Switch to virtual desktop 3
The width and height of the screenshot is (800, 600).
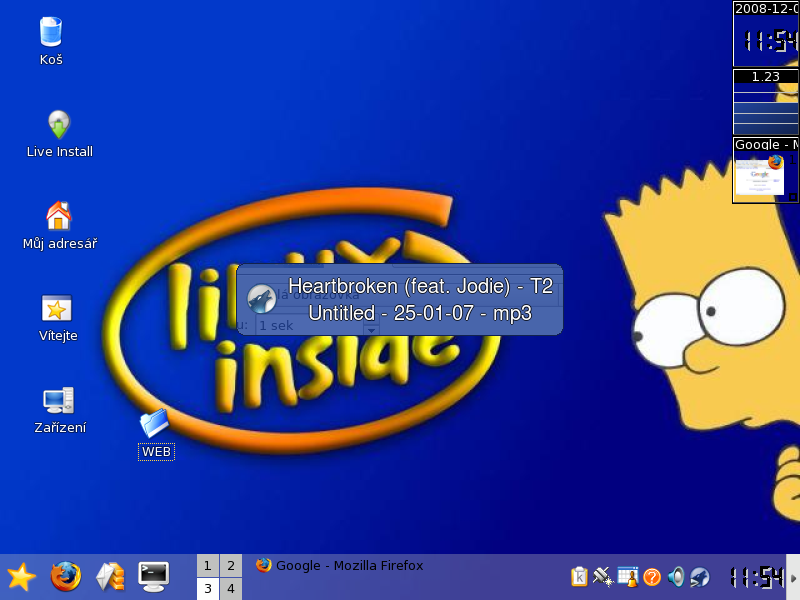pos(208,589)
